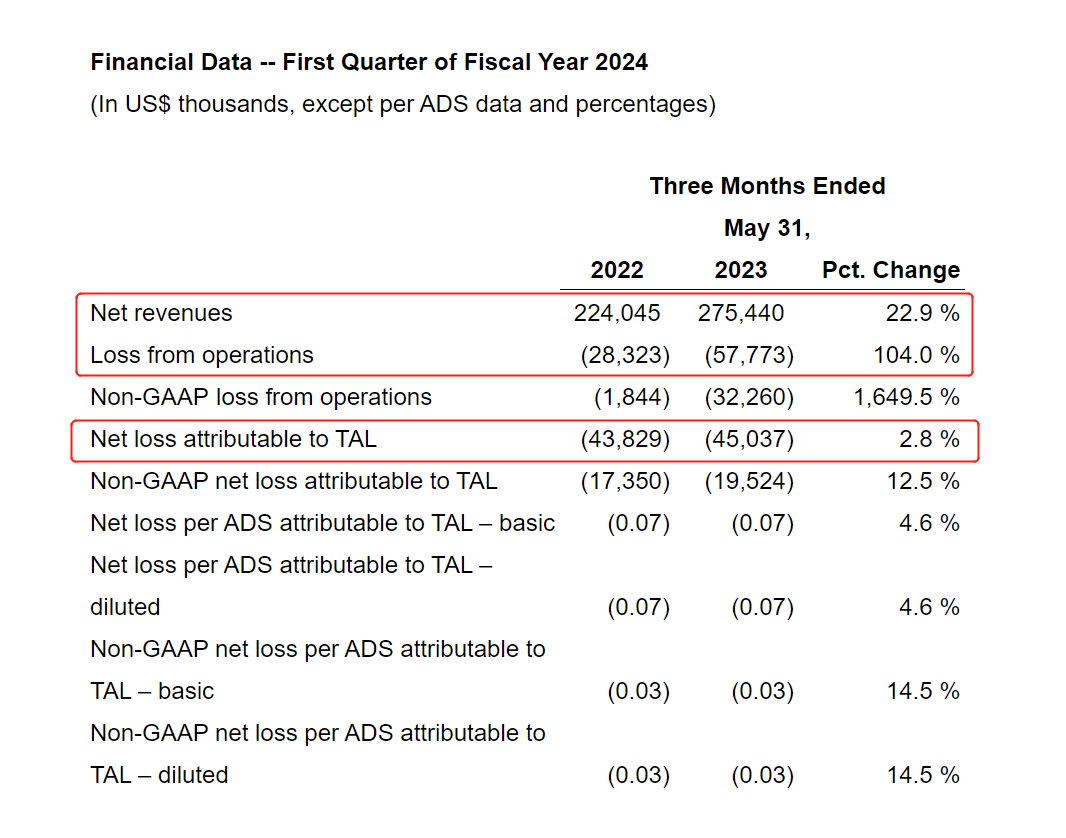
Task: Click the 'Loss from operations' row label
Action: [201, 355]
